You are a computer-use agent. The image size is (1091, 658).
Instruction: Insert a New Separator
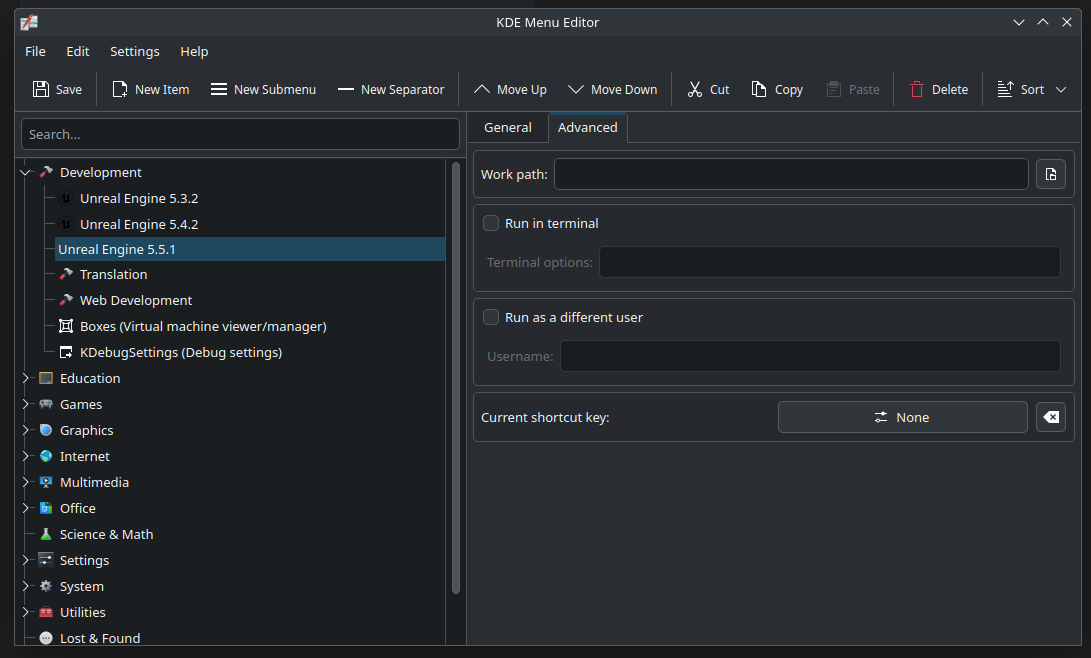(x=347, y=89)
